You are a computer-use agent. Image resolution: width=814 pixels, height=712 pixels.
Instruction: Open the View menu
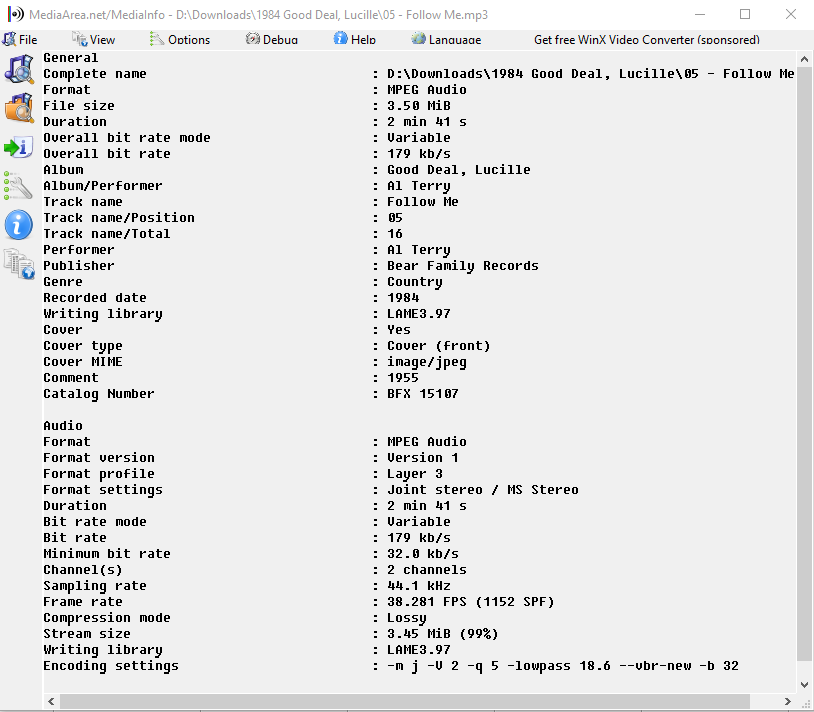tap(93, 39)
